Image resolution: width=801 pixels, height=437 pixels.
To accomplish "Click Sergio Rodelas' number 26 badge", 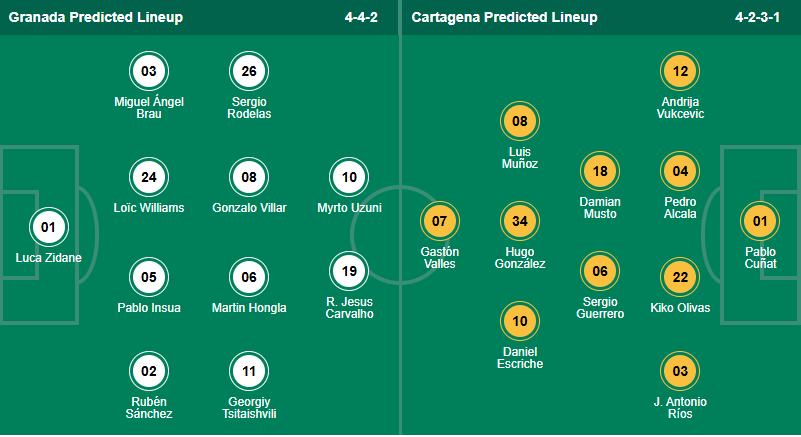I will click(x=249, y=71).
